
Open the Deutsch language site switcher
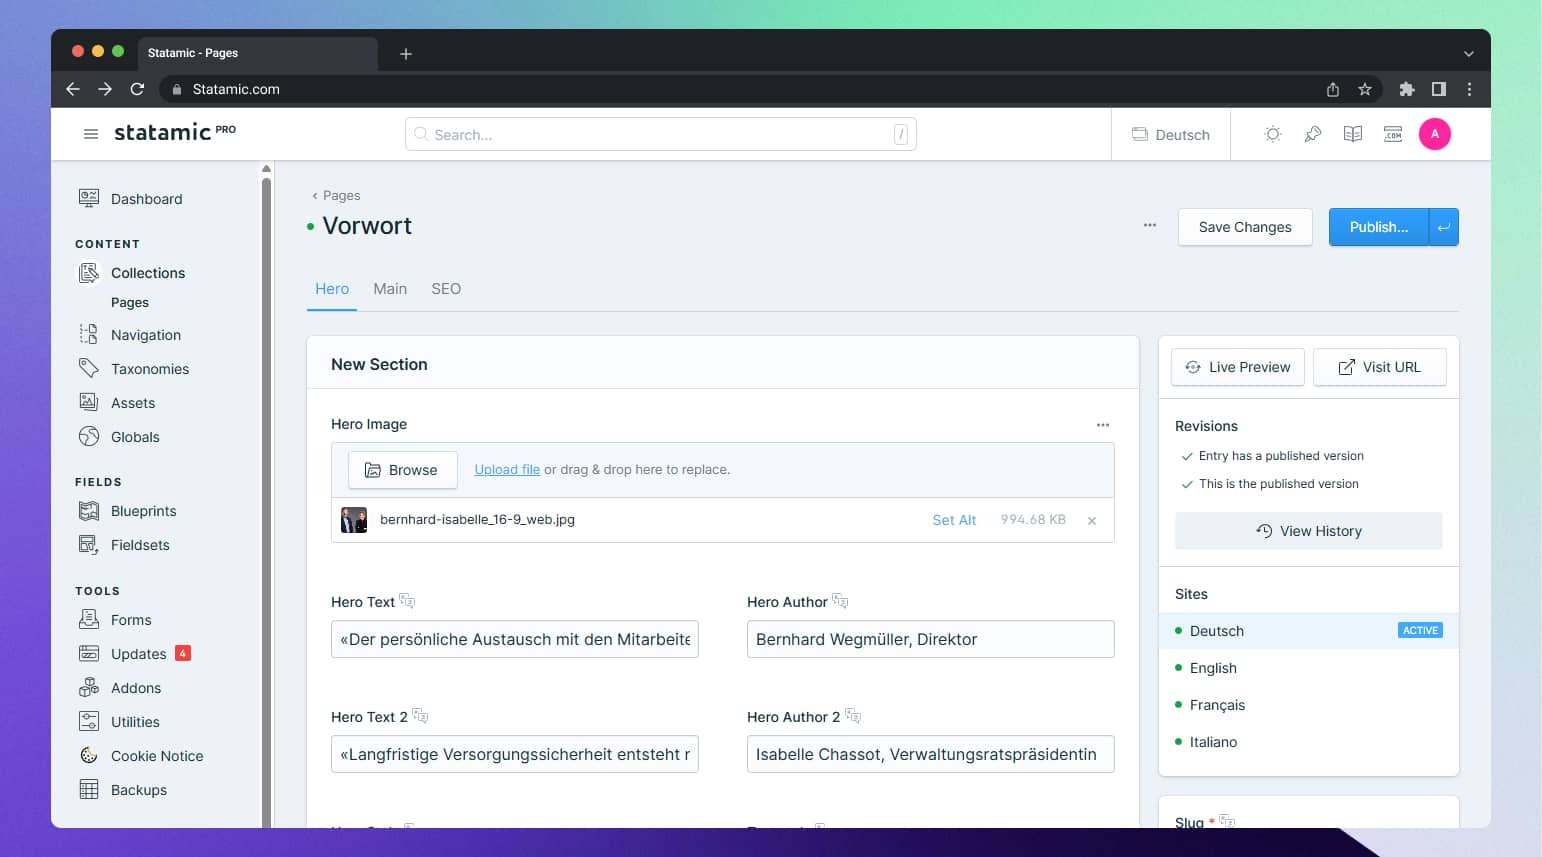pos(1170,133)
